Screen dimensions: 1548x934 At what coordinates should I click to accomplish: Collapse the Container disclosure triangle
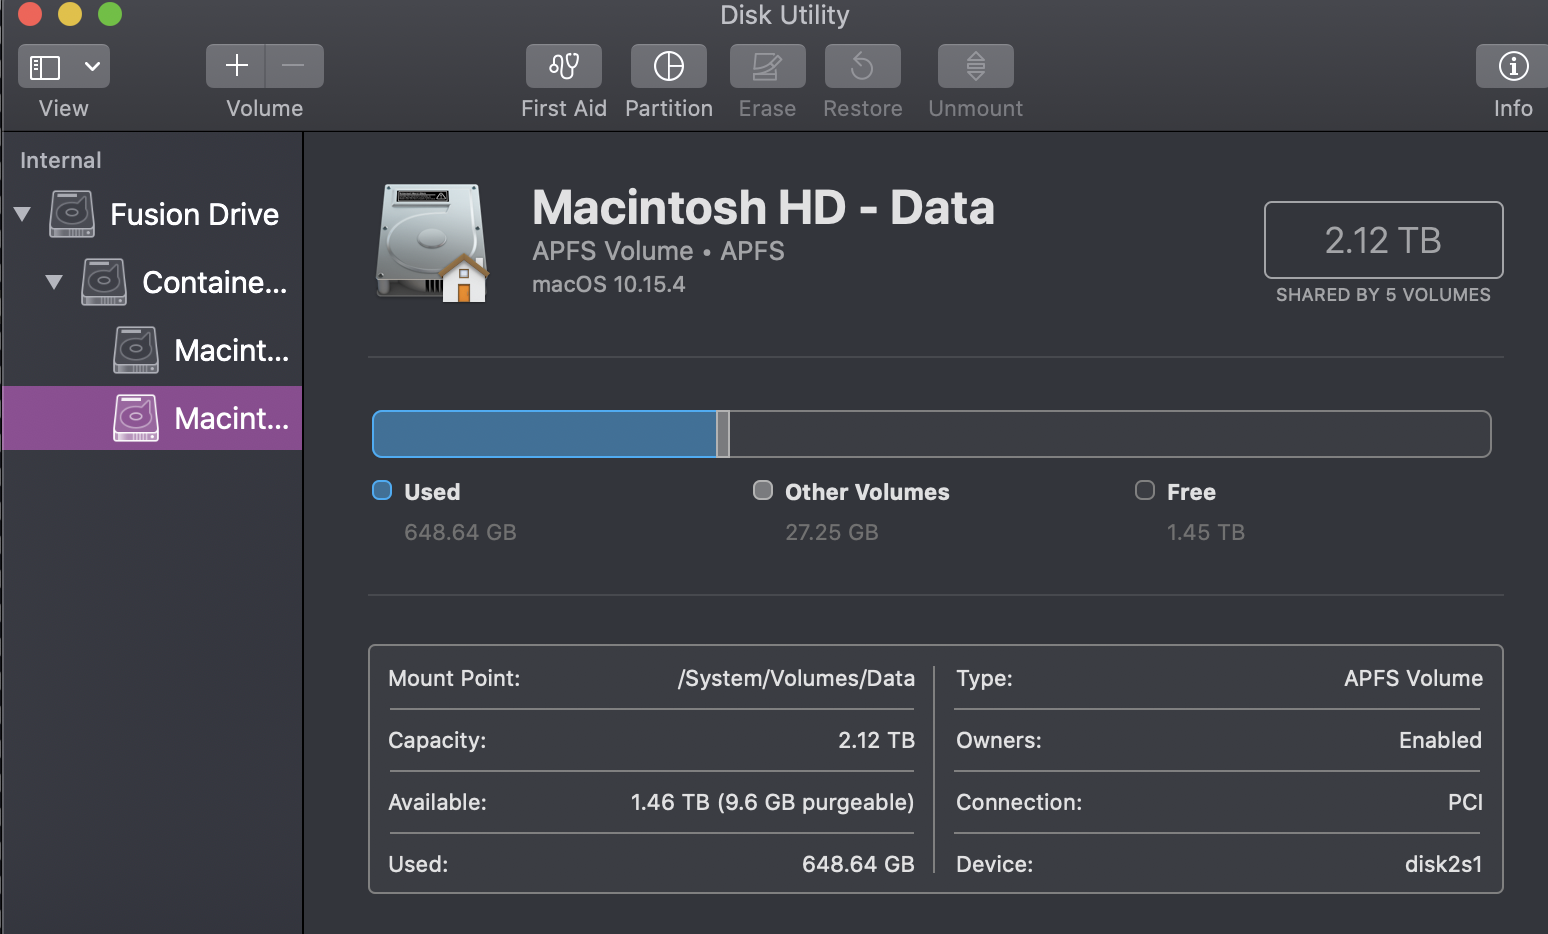tap(54, 282)
